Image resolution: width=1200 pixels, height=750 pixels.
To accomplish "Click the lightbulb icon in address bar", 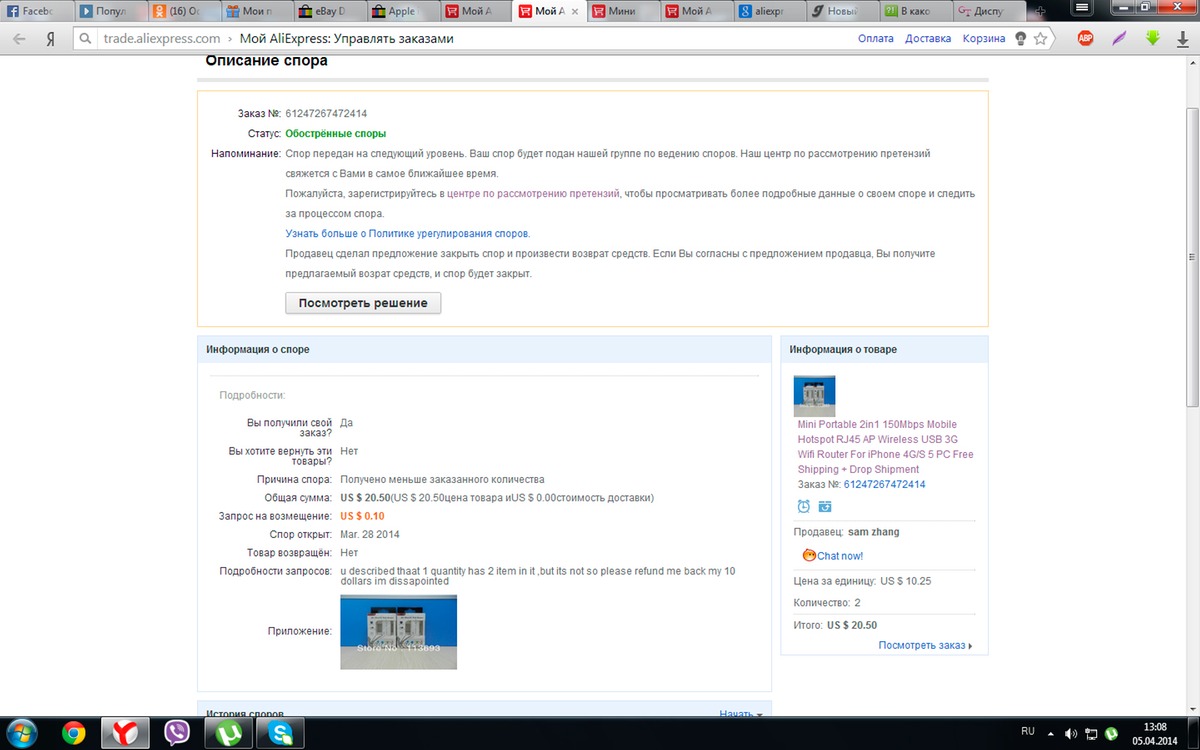I will tap(1021, 39).
